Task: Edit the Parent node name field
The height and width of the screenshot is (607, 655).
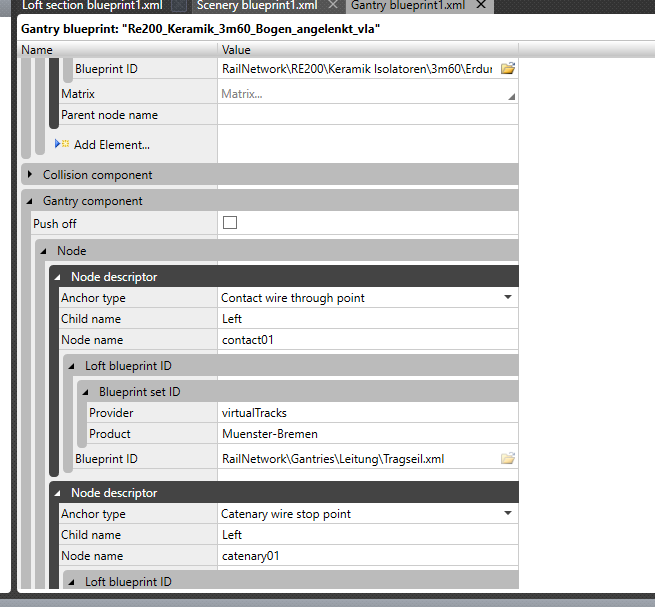Action: 368,114
